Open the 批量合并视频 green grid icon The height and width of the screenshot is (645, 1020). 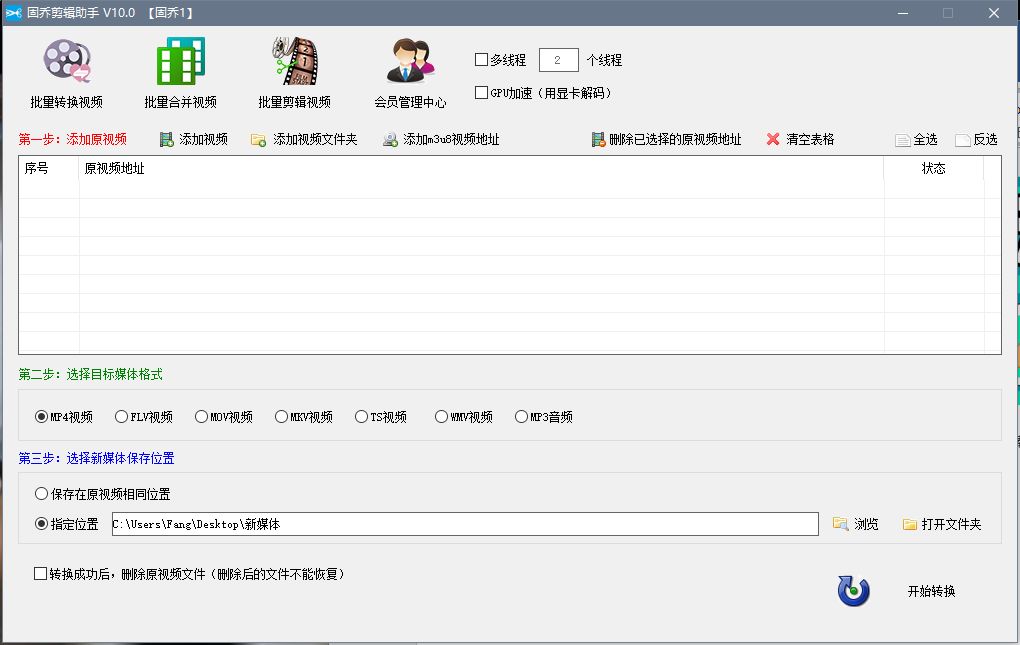point(181,61)
